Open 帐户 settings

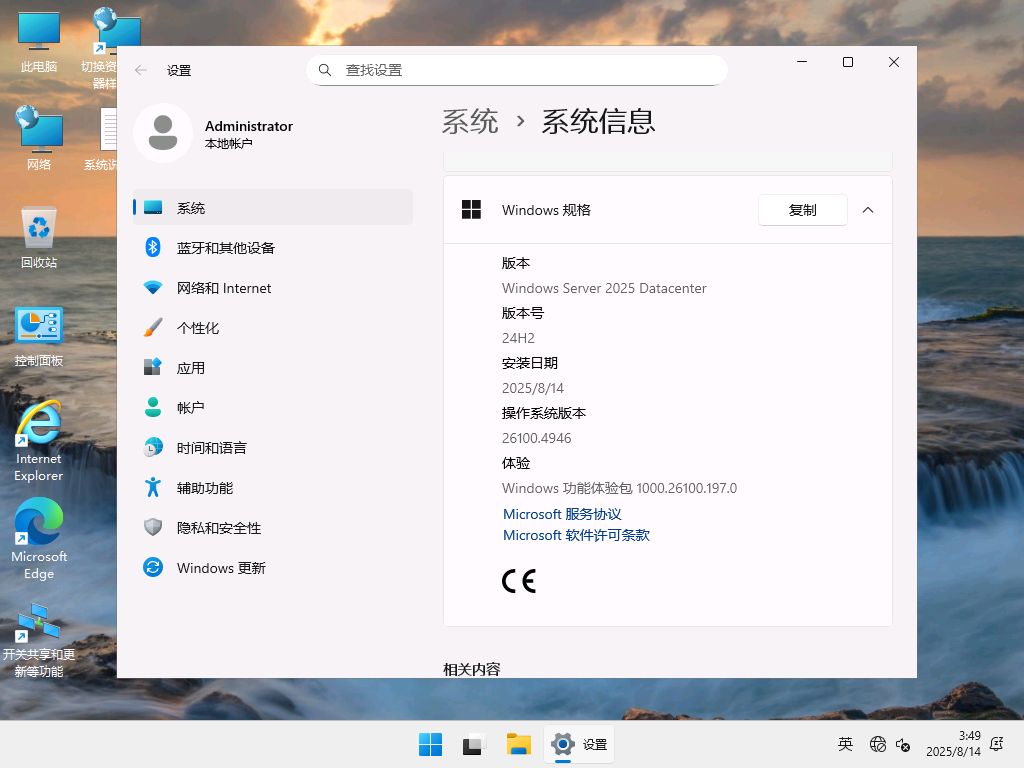[x=273, y=408]
